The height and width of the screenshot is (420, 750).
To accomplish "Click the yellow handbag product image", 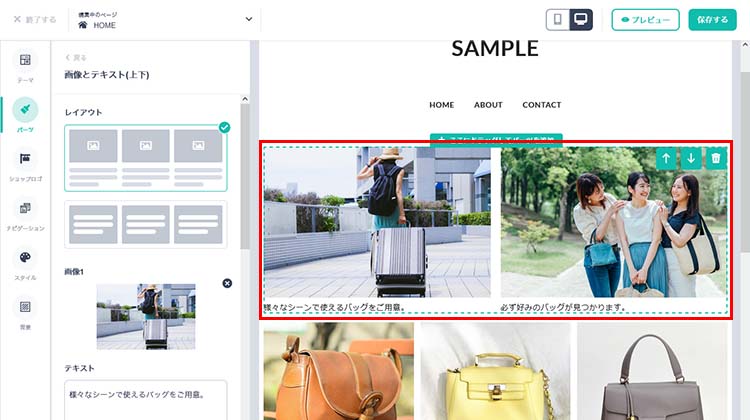I will point(496,371).
